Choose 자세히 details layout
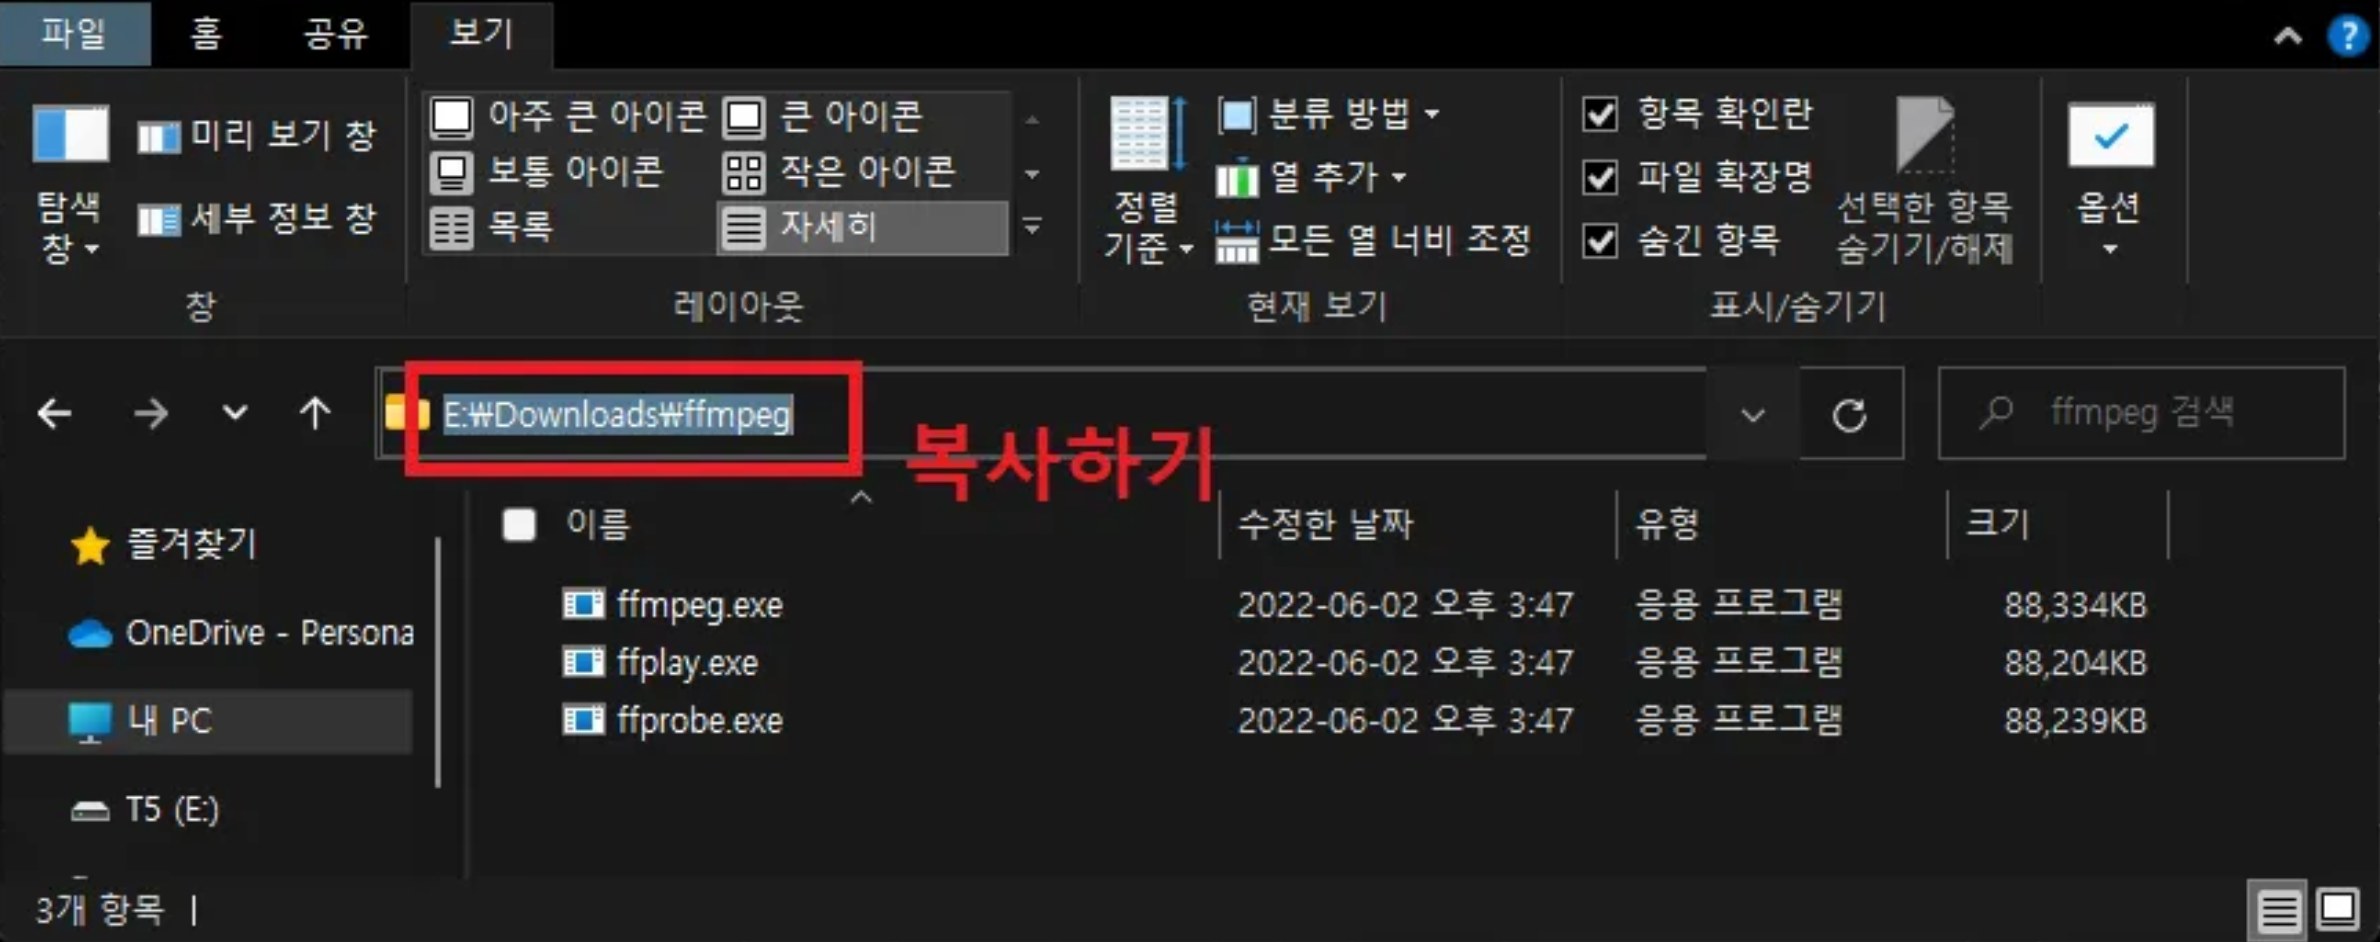This screenshot has height=942, width=2380. 862,227
